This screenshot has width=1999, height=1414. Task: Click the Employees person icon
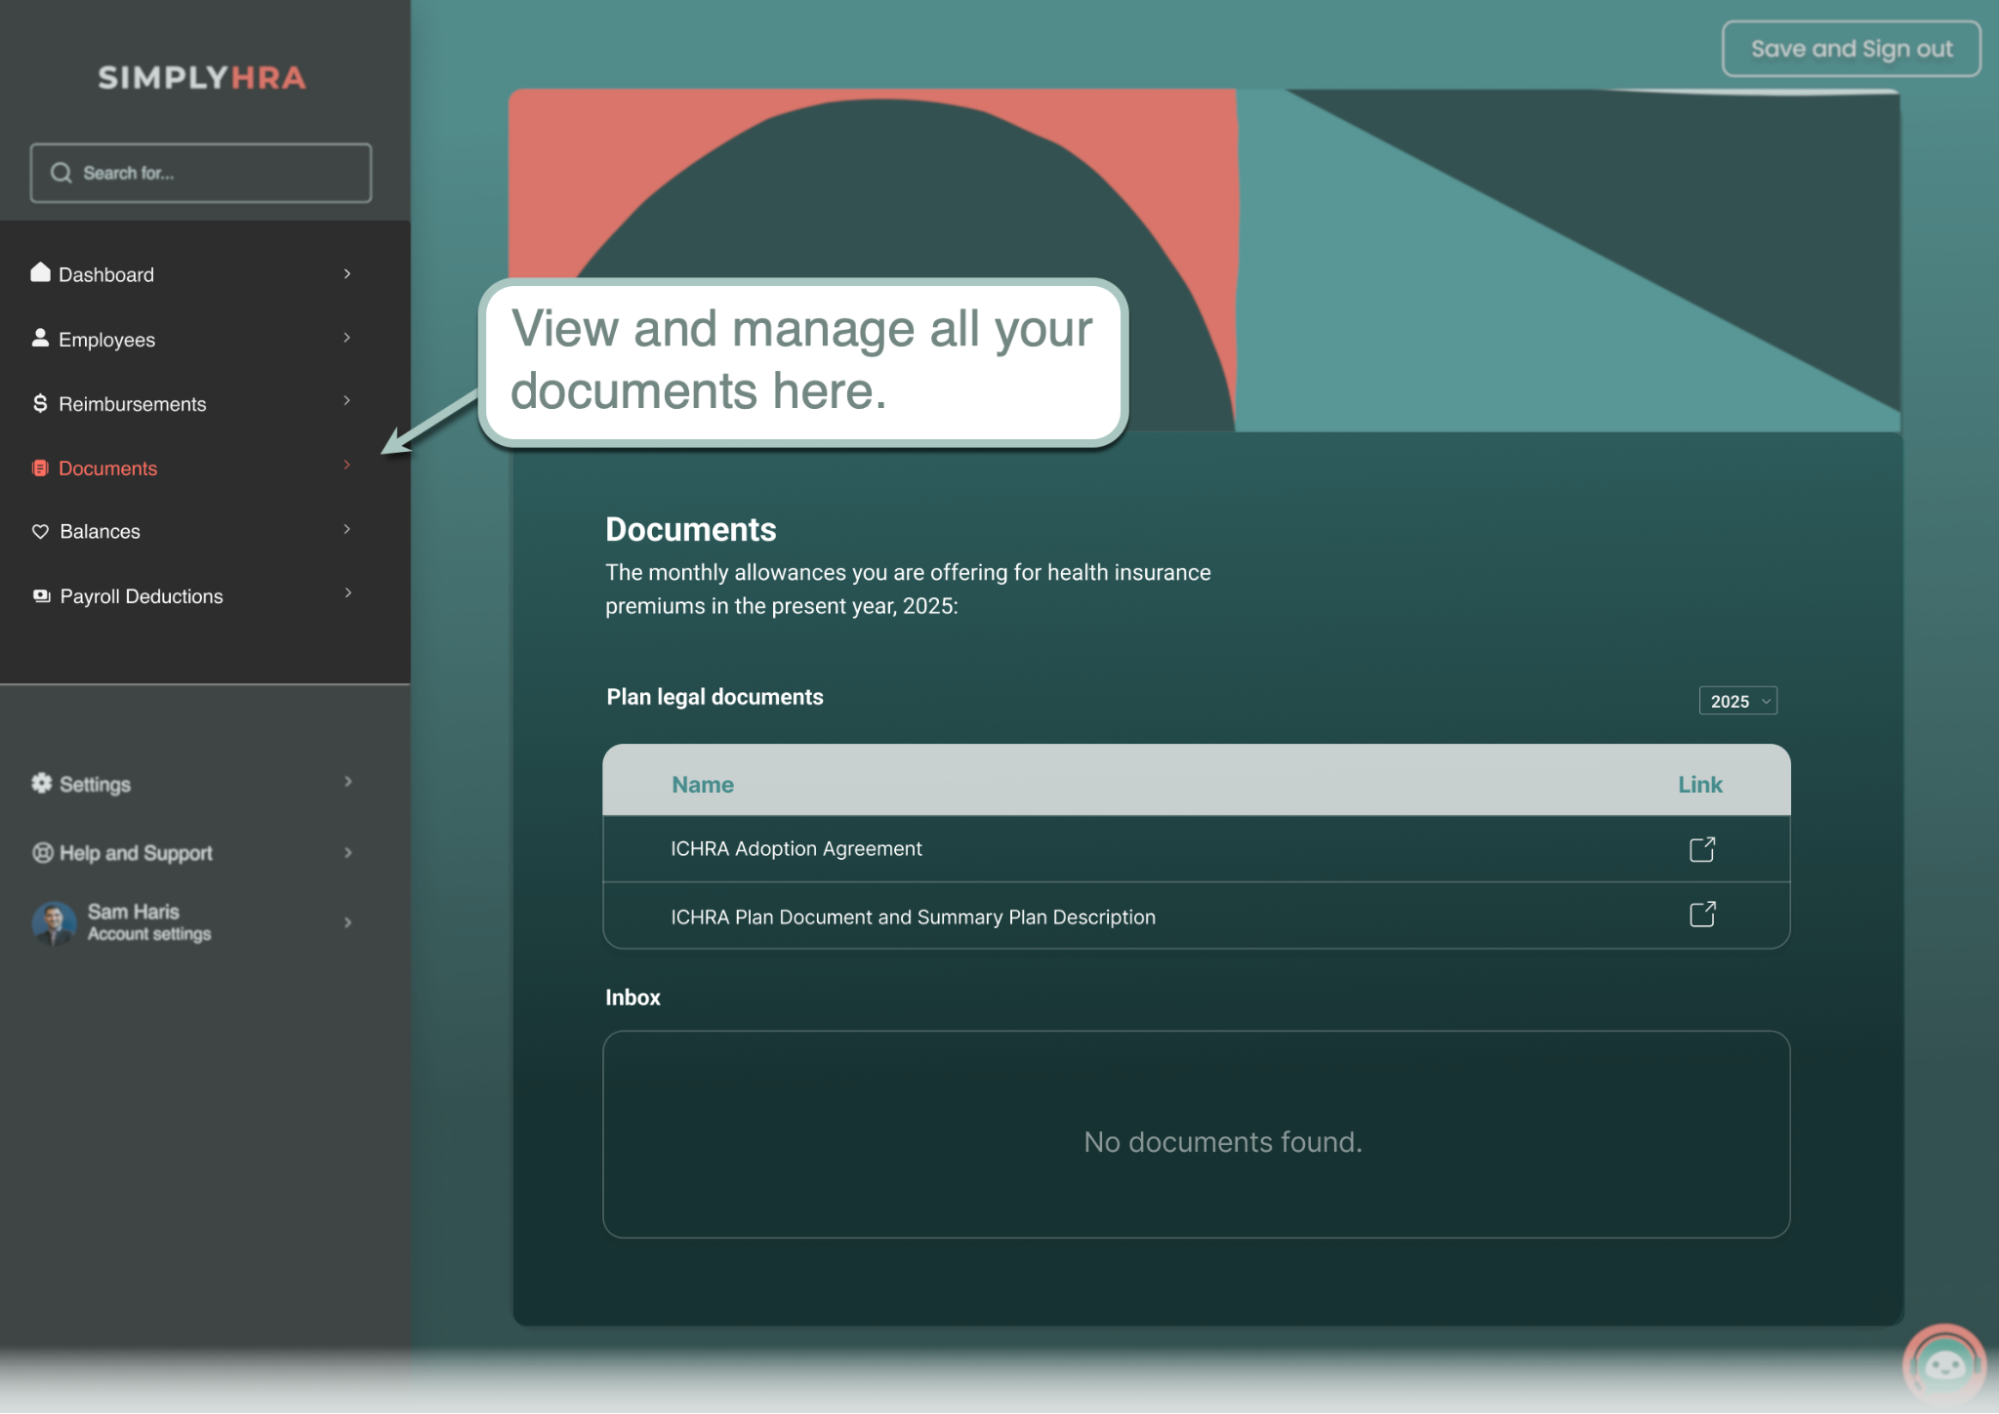coord(40,338)
